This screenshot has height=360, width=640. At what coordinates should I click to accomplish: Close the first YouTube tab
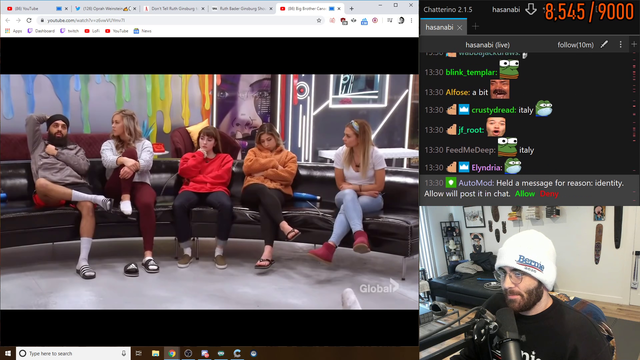tap(66, 8)
